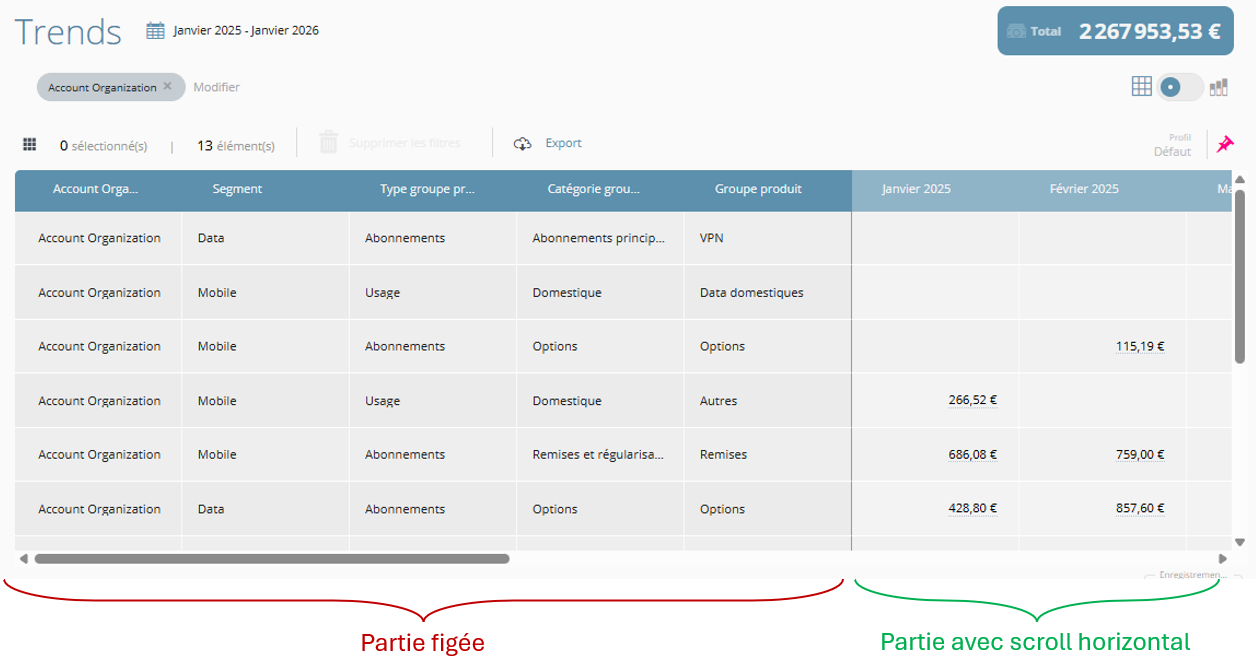Click the trash icon to delete filters

[x=329, y=143]
